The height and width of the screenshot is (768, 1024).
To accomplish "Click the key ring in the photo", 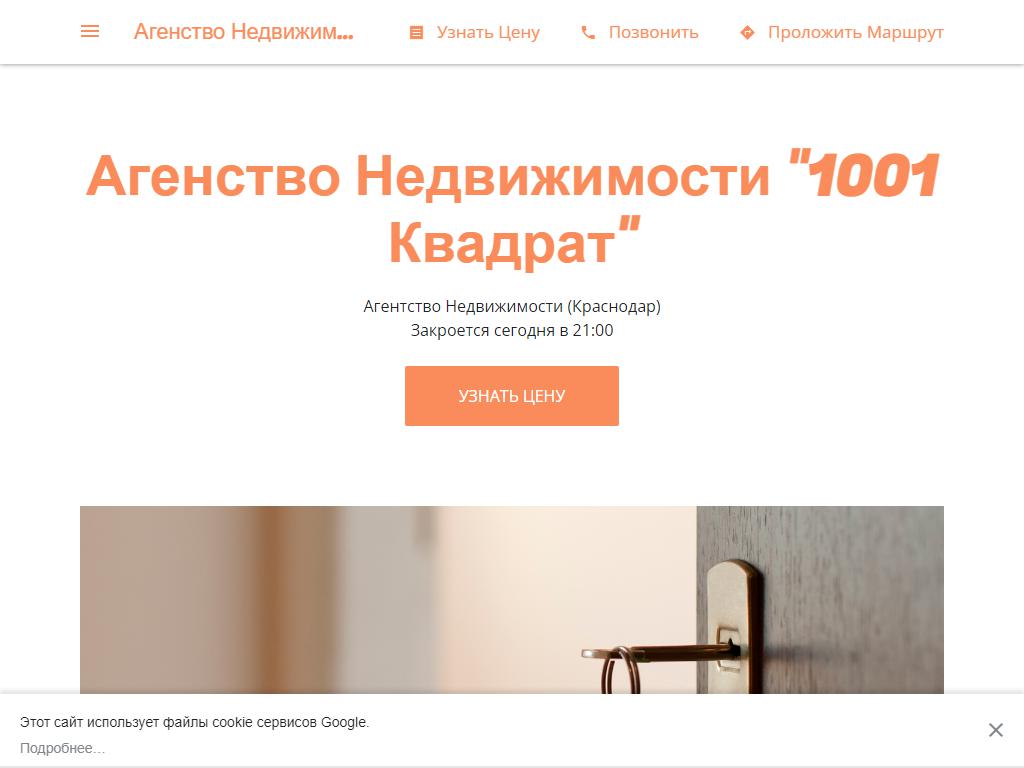I will click(620, 669).
